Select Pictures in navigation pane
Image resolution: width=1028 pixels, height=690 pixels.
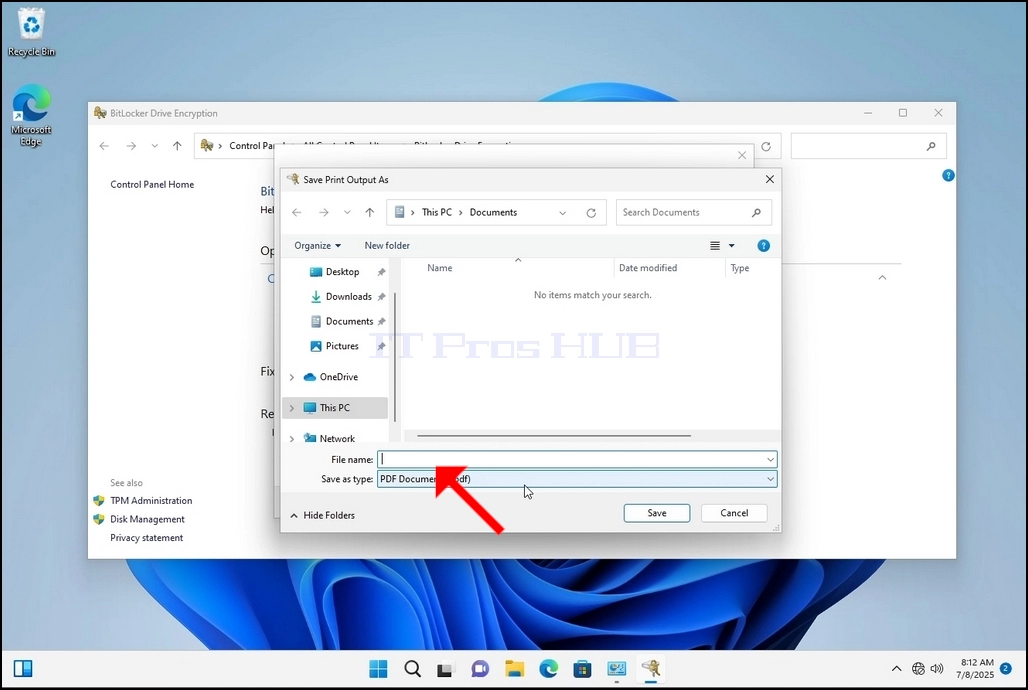coord(342,346)
